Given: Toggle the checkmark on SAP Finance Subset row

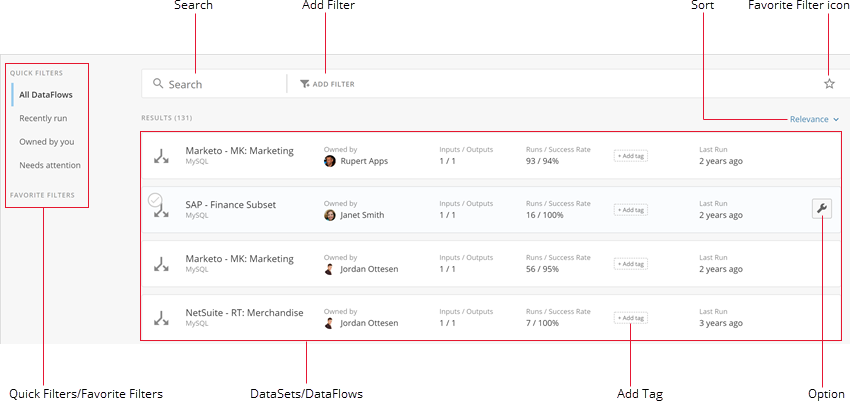Looking at the screenshot, I should tap(154, 200).
